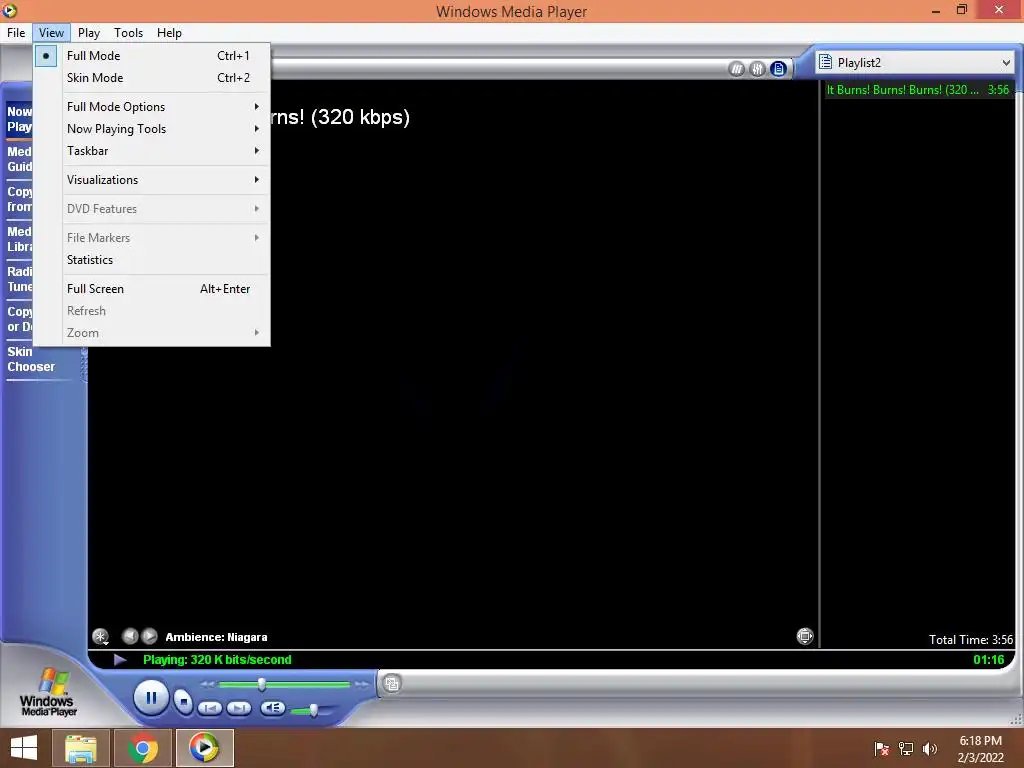Click the volume slider thumb
This screenshot has width=1024, height=768.
[314, 710]
